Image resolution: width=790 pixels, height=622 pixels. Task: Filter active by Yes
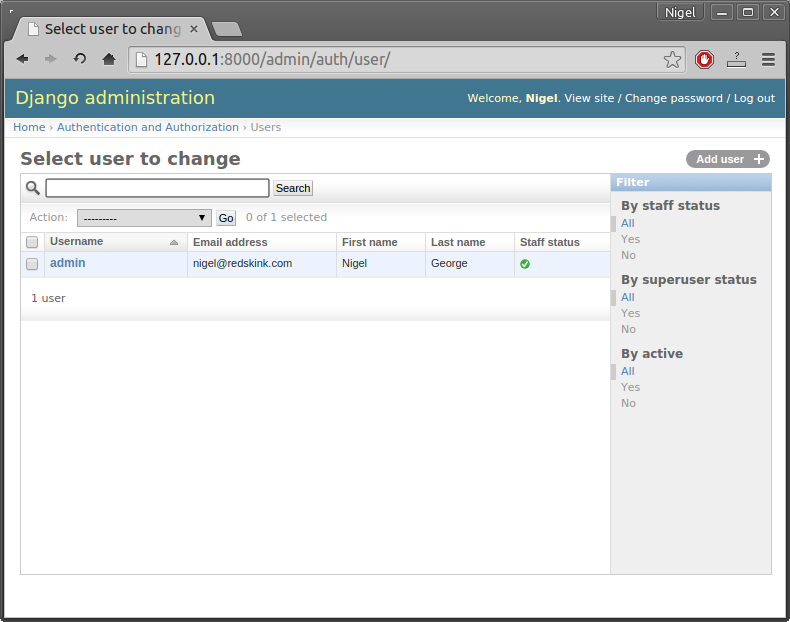630,387
